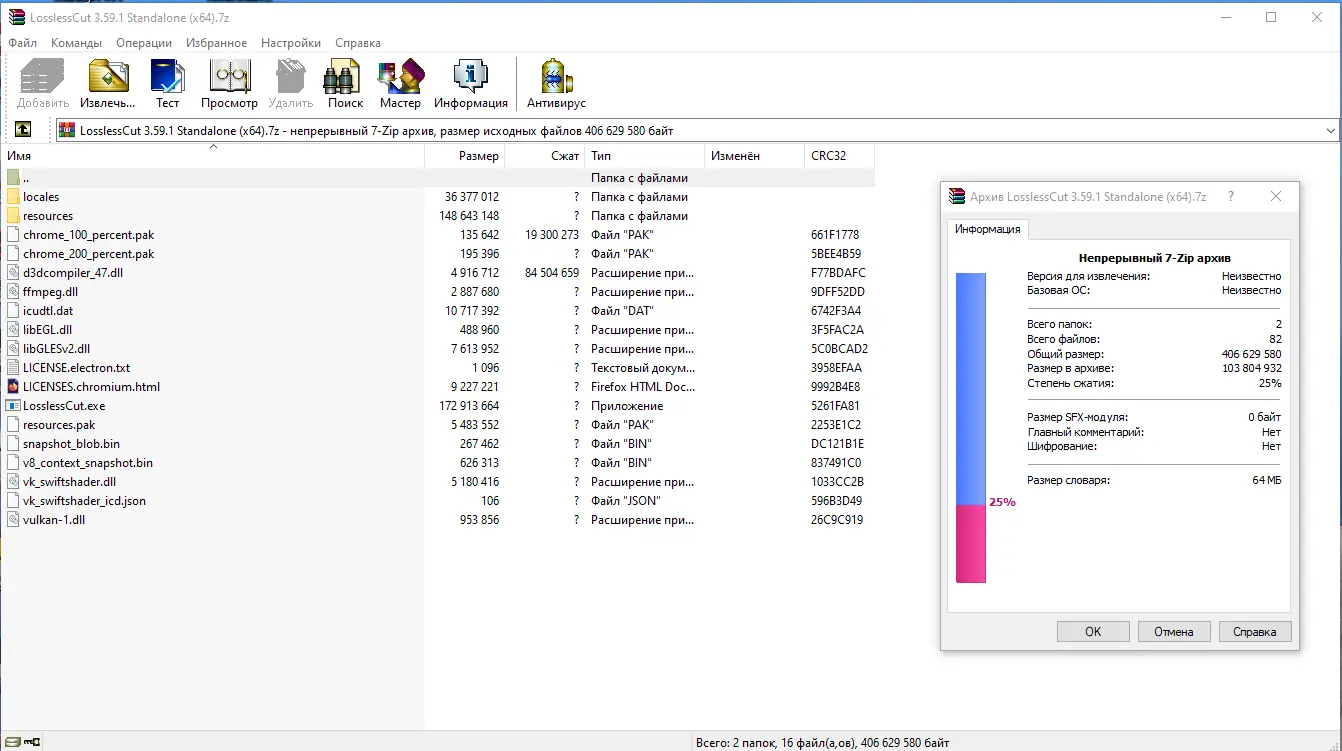Sort list by Имя column header
Screen dimensions: 1342x751
point(212,156)
